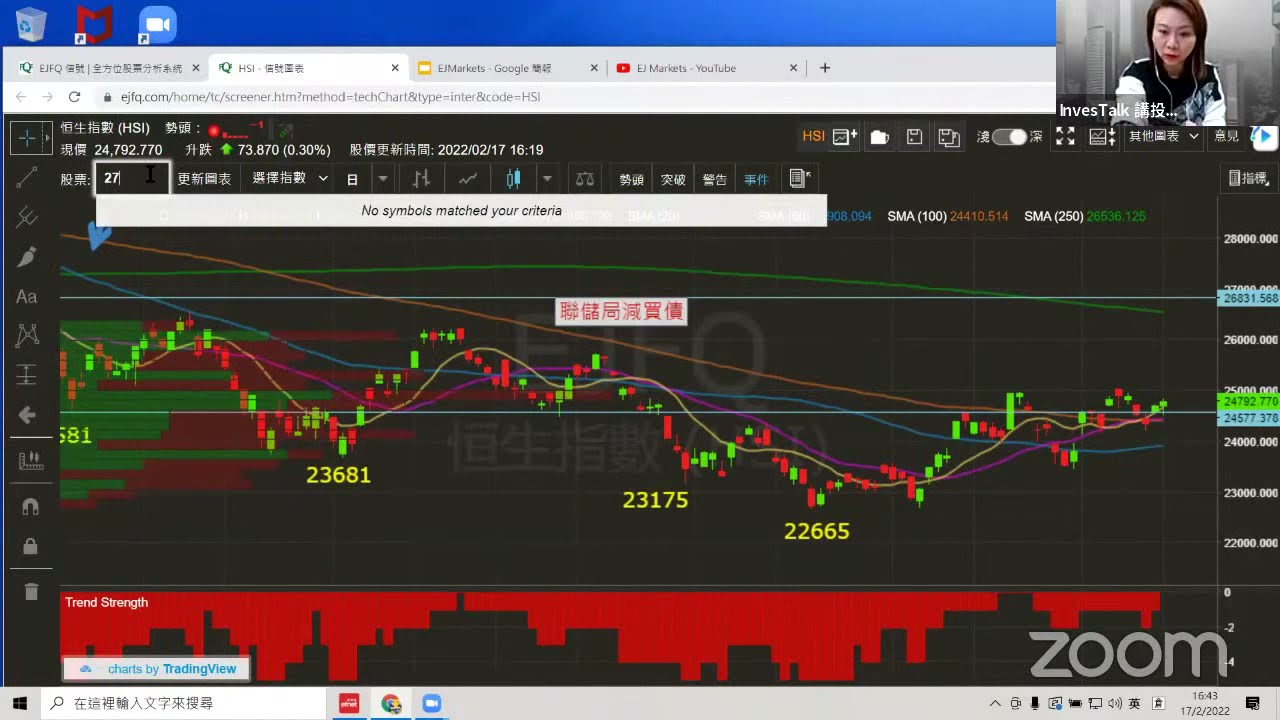Click the 意見 feedback button
The image size is (1280, 720).
pos(1226,136)
